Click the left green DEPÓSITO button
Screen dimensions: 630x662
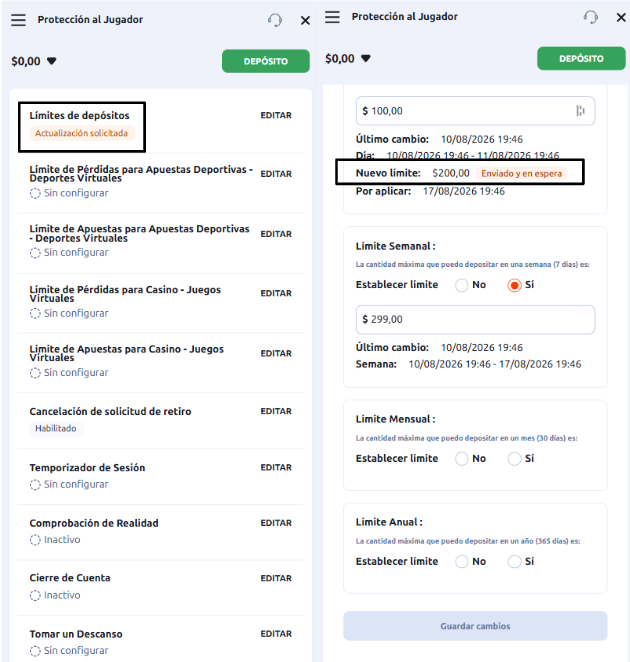[266, 61]
